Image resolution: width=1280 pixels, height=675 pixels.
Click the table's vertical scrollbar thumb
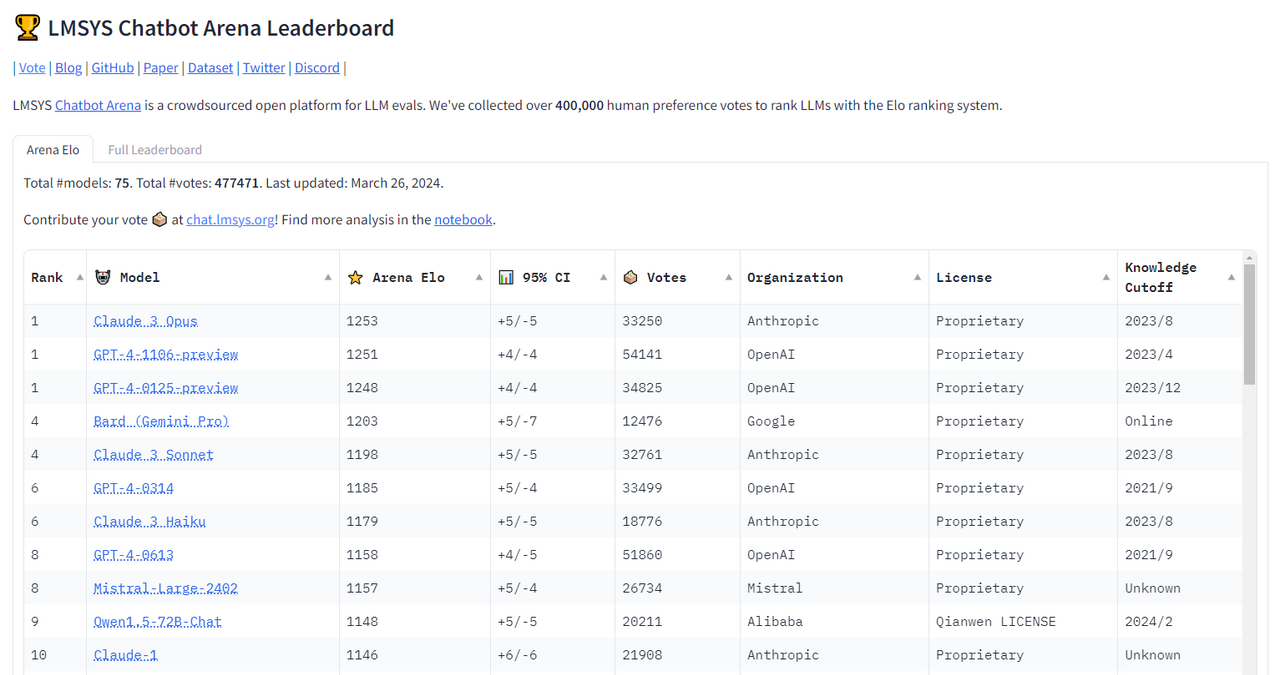point(1249,325)
